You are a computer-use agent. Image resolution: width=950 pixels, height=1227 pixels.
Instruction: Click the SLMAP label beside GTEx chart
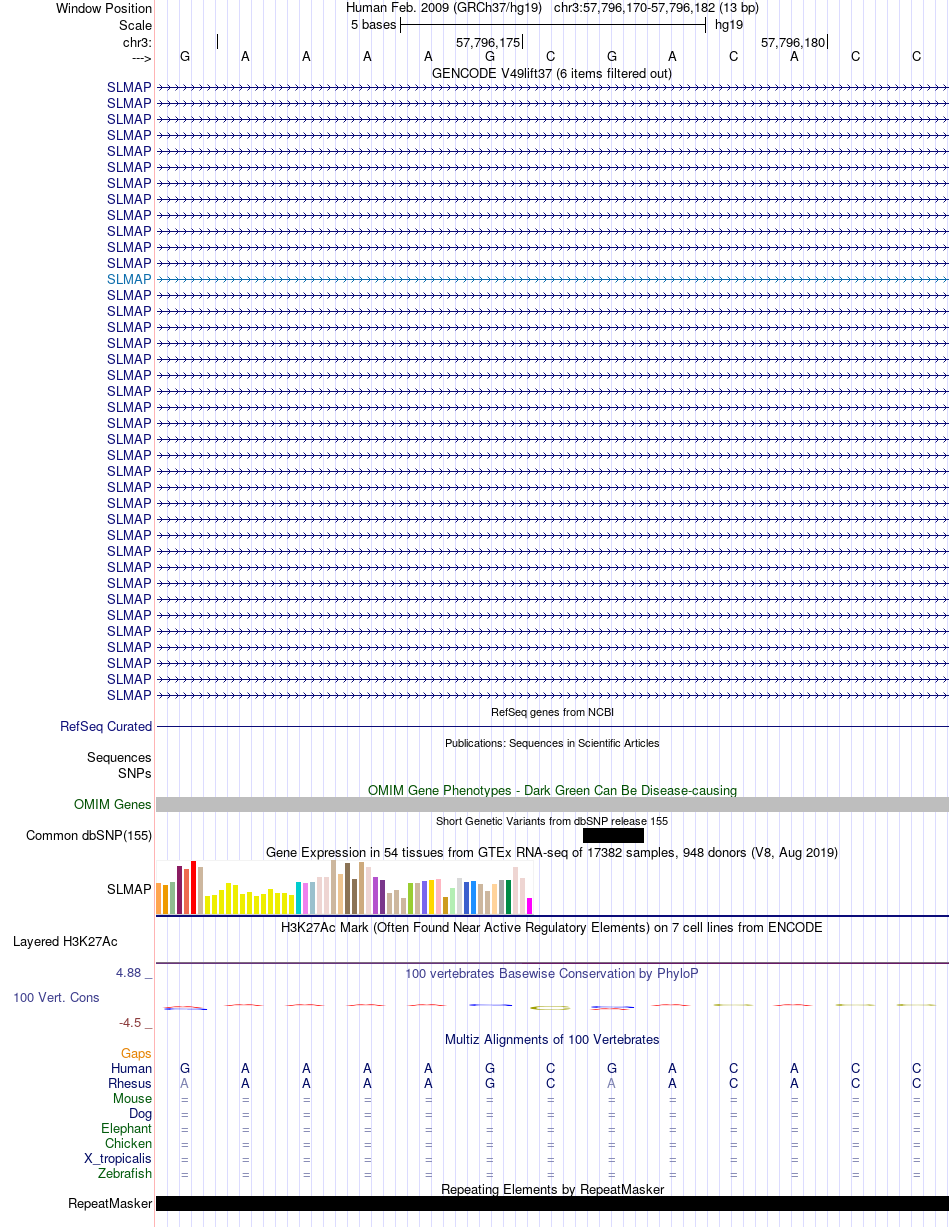129,888
